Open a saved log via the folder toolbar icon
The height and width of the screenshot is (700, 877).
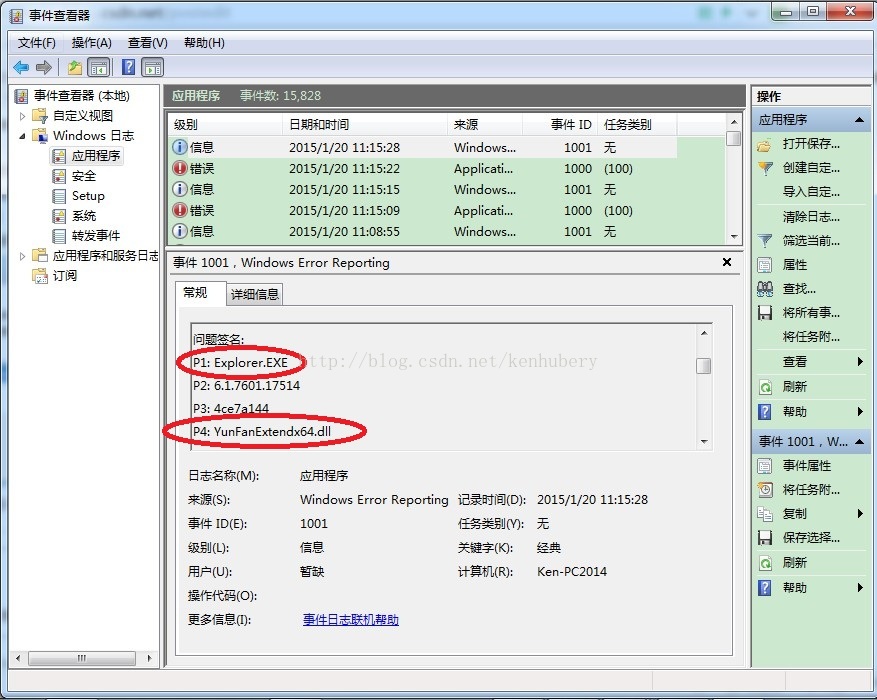[x=73, y=67]
